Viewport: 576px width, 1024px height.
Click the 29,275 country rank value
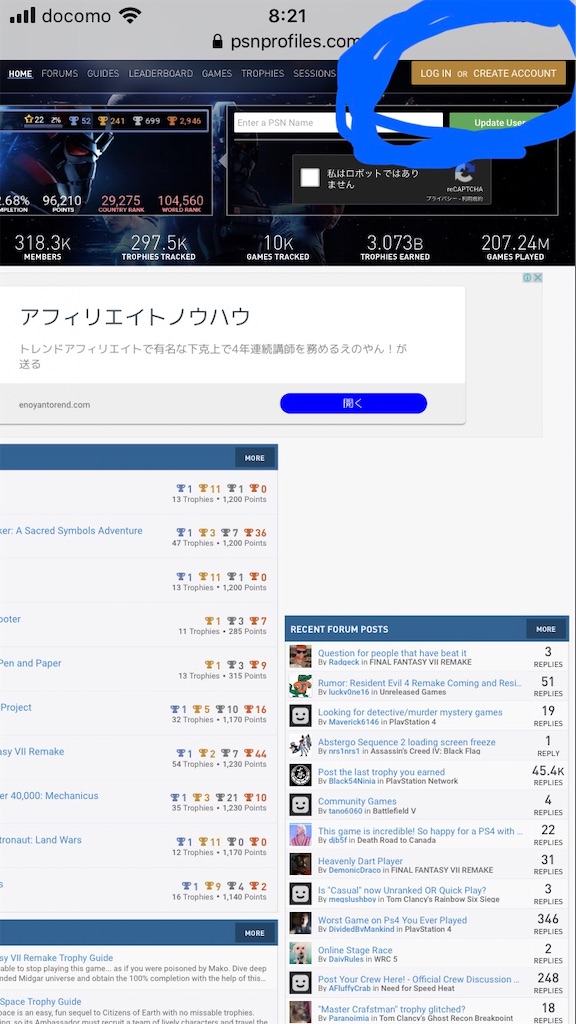pos(121,200)
